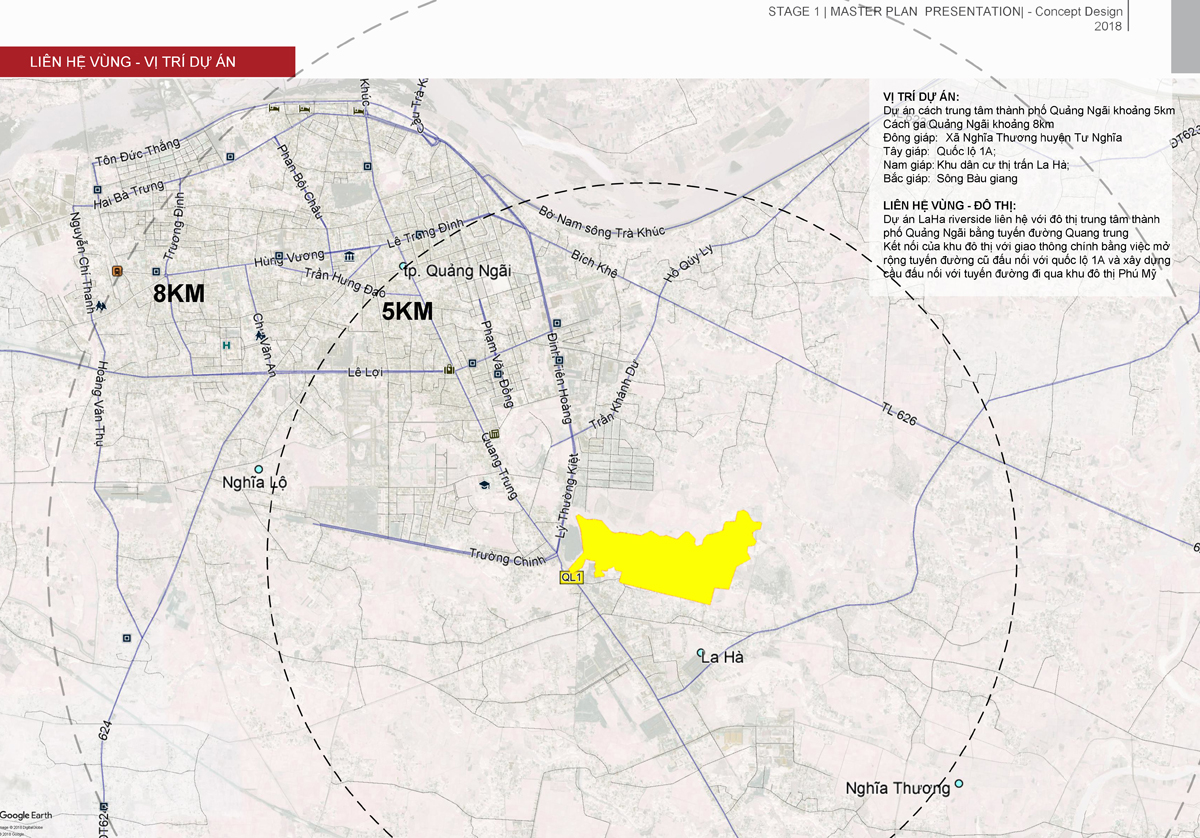This screenshot has height=838, width=1200.
Task: Click the Nguyễn Chí Thanh street label
Action: click(82, 262)
